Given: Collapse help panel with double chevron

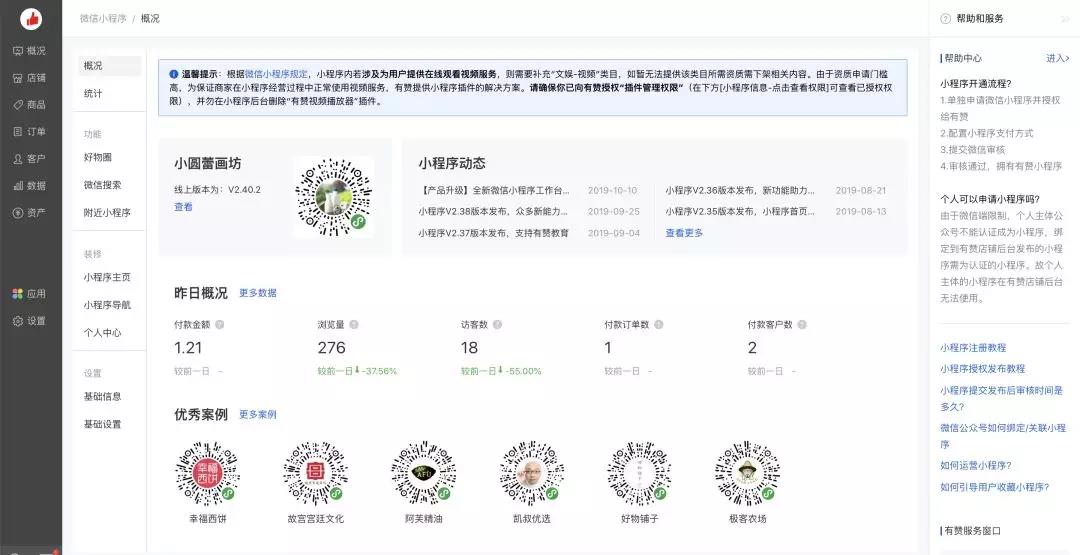Looking at the screenshot, I should pyautogui.click(x=1066, y=19).
